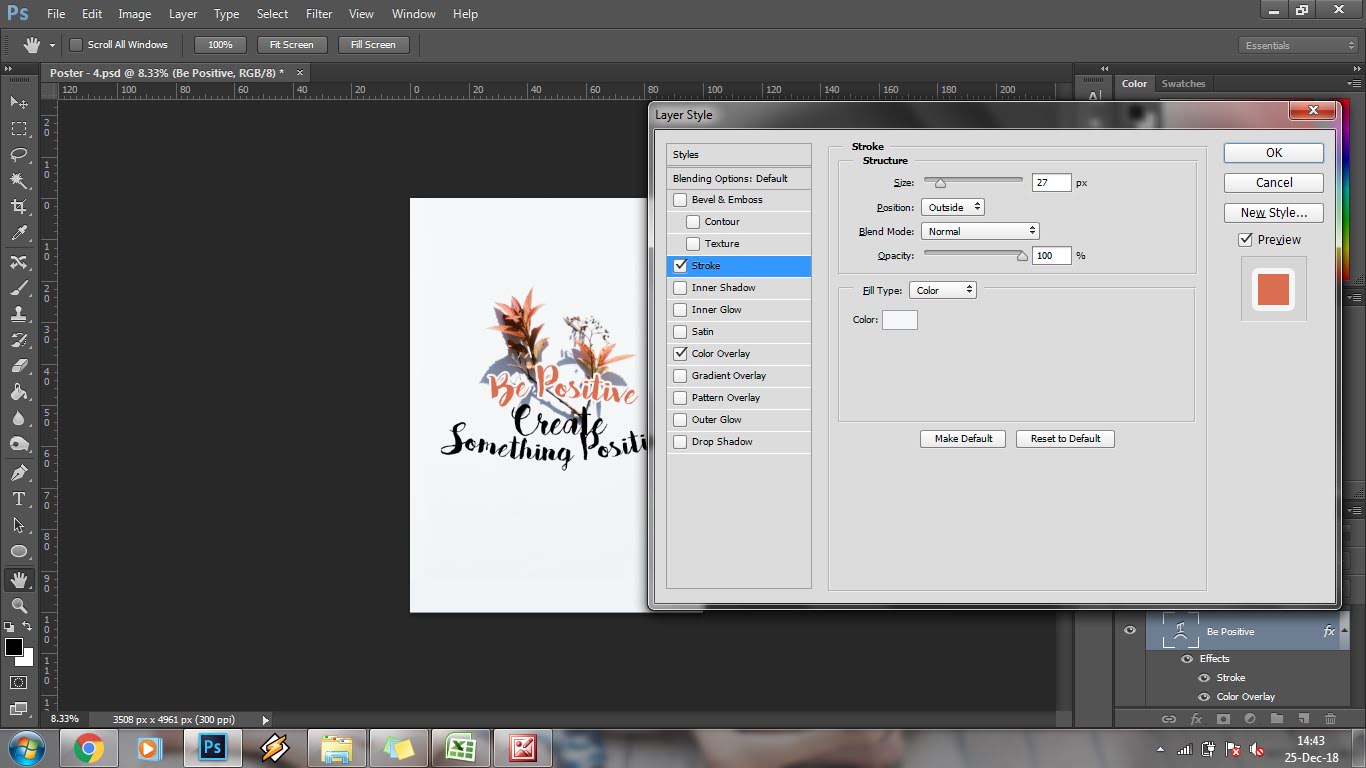
Task: Open the Filter menu
Action: coord(319,14)
